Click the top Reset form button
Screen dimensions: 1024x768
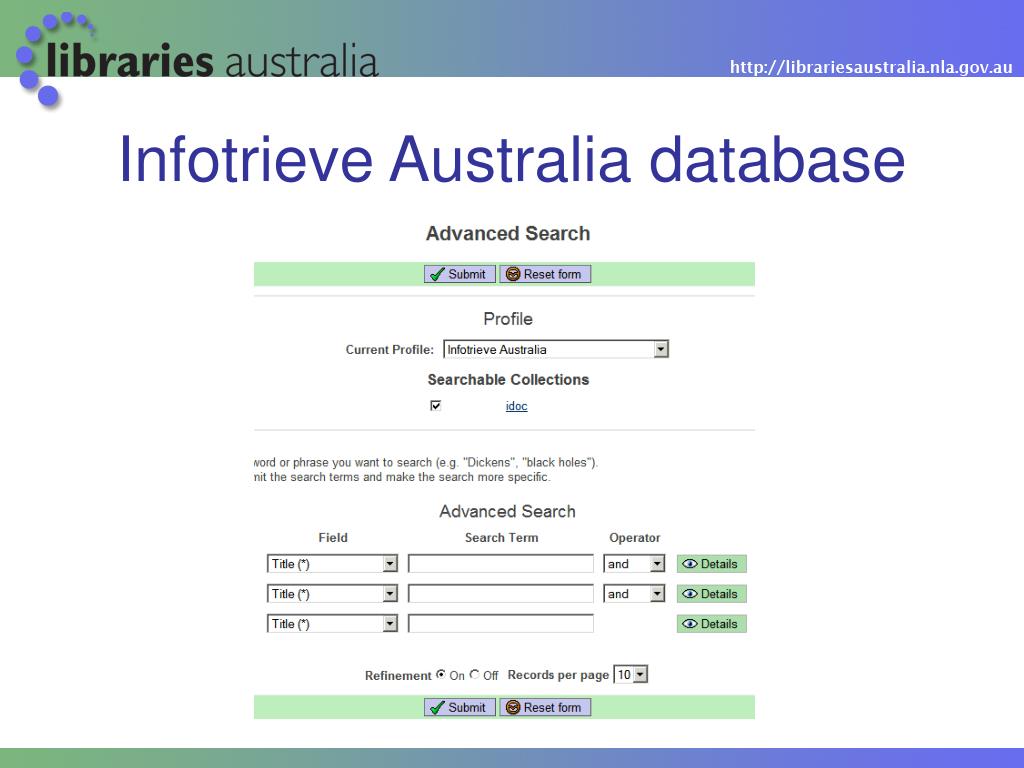pos(545,274)
